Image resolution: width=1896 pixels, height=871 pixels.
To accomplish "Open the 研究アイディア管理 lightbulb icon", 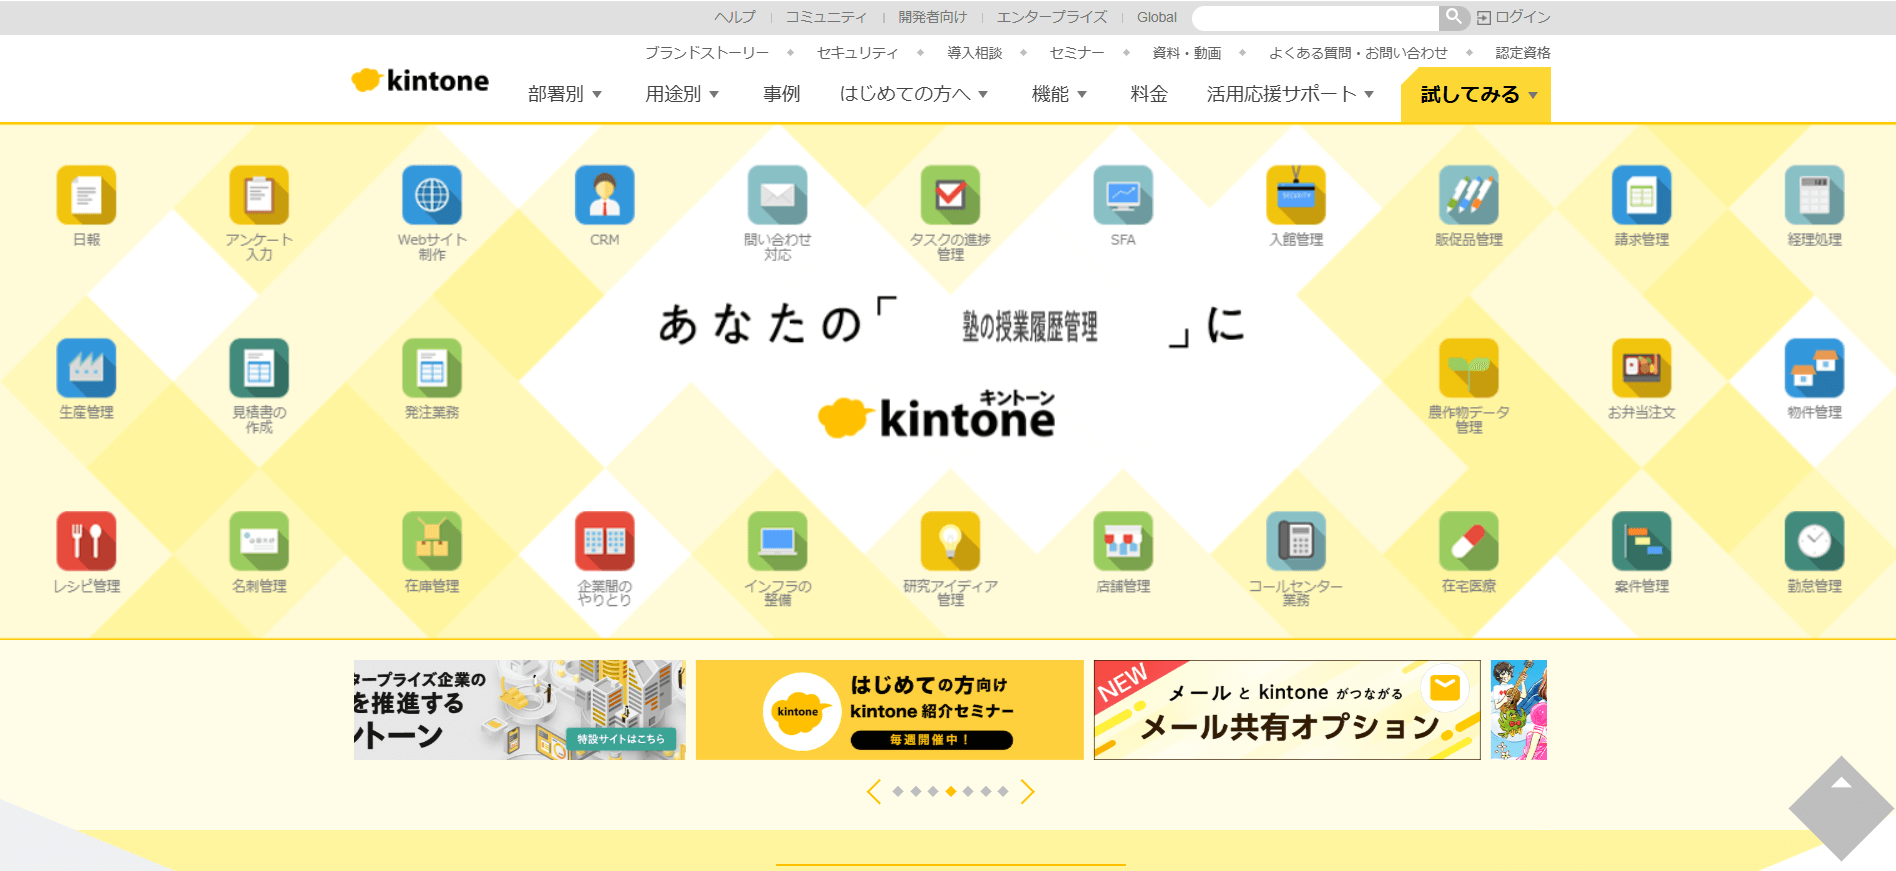I will tap(951, 541).
